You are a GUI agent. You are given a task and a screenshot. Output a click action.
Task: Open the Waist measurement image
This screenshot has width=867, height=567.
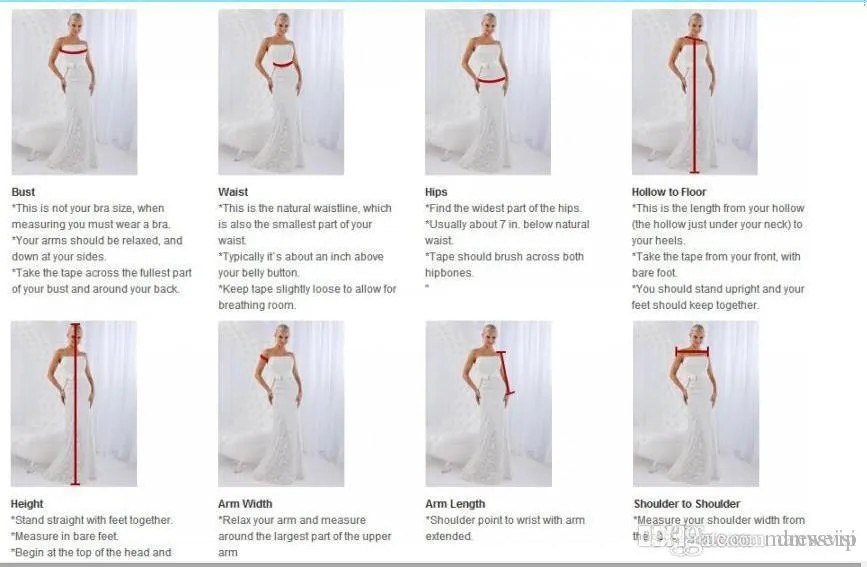point(281,92)
